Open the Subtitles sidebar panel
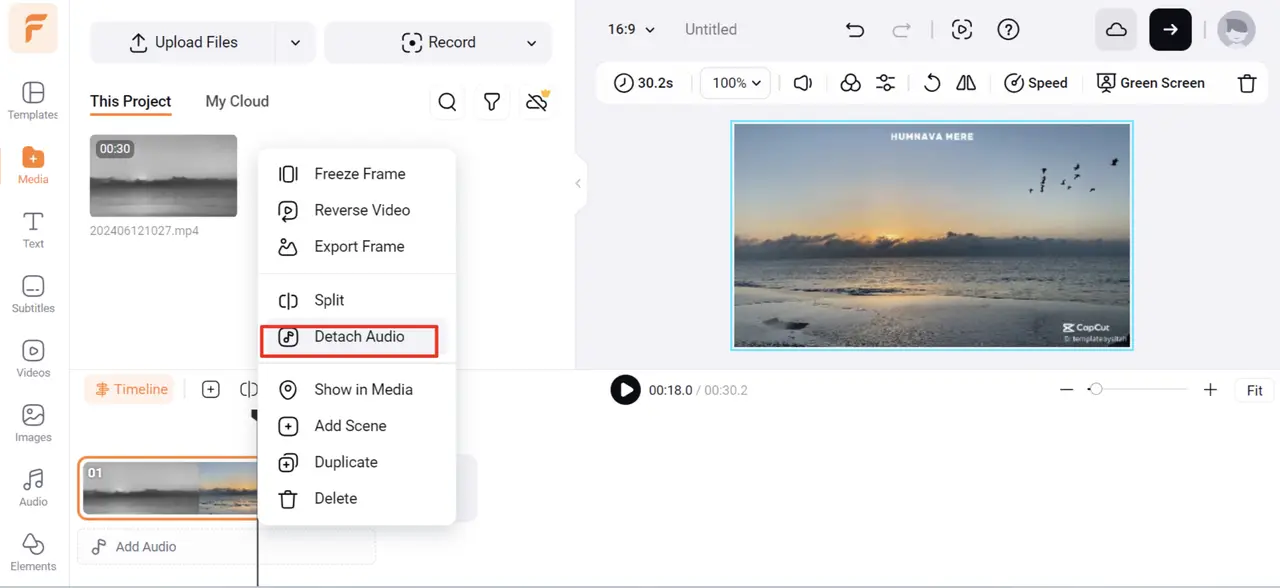 (33, 295)
